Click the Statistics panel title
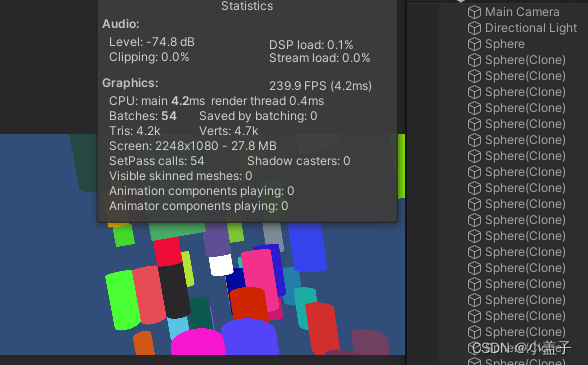This screenshot has height=365, width=588. point(247,6)
